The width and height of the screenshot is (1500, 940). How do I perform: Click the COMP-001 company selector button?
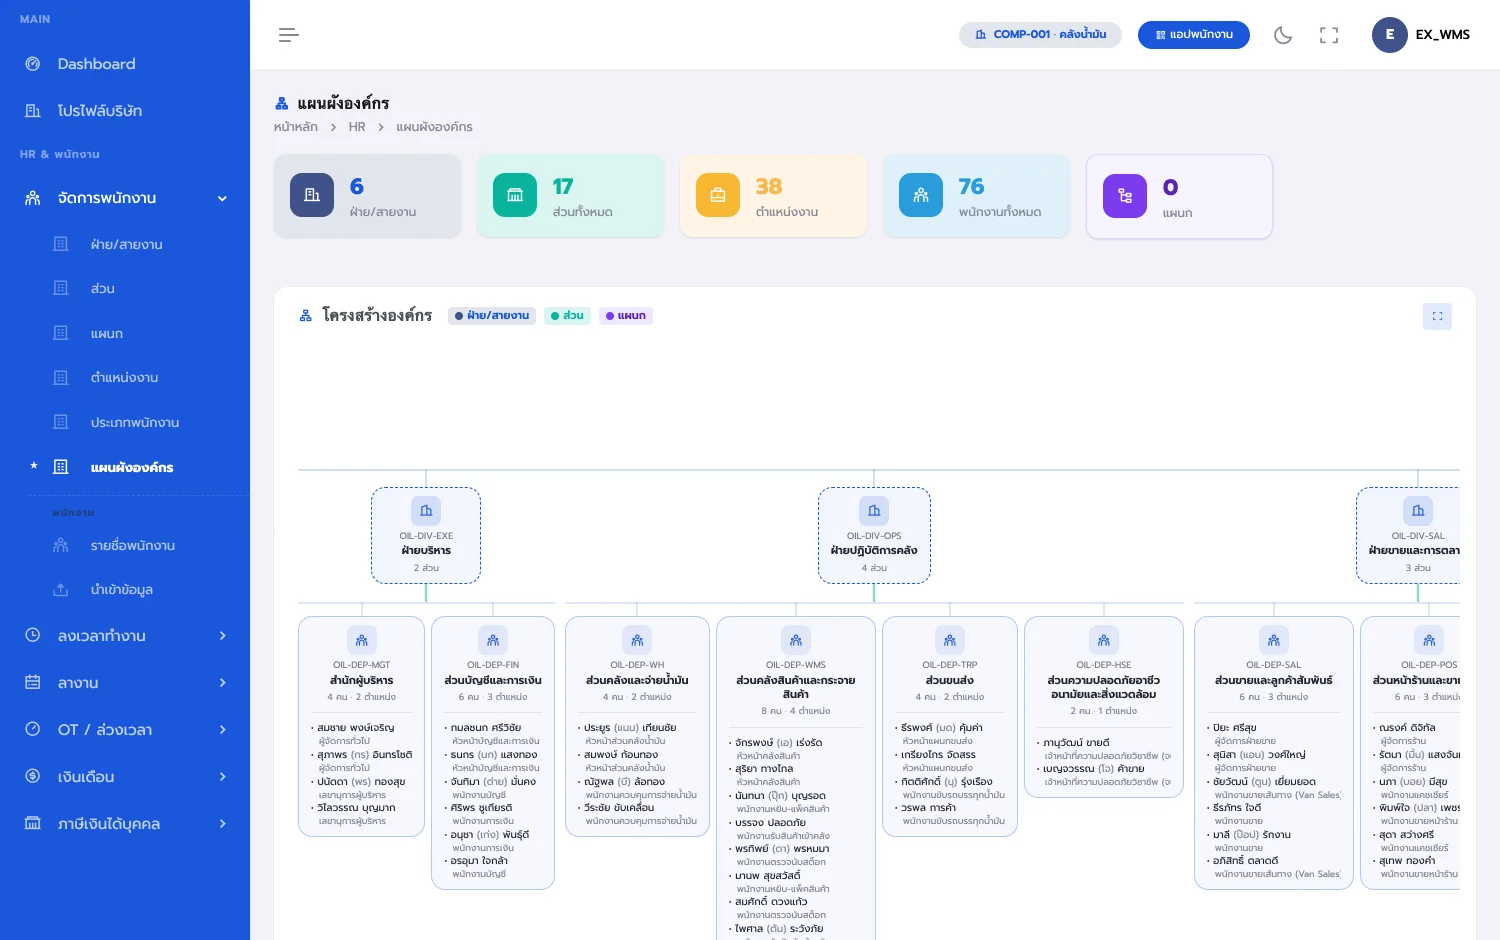1040,35
